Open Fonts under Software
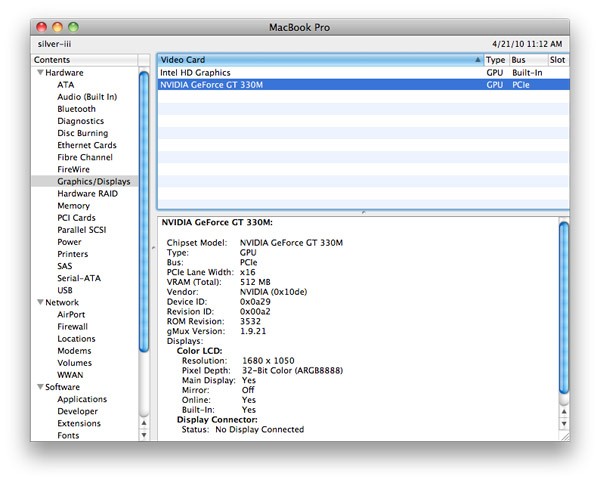 tap(68, 436)
